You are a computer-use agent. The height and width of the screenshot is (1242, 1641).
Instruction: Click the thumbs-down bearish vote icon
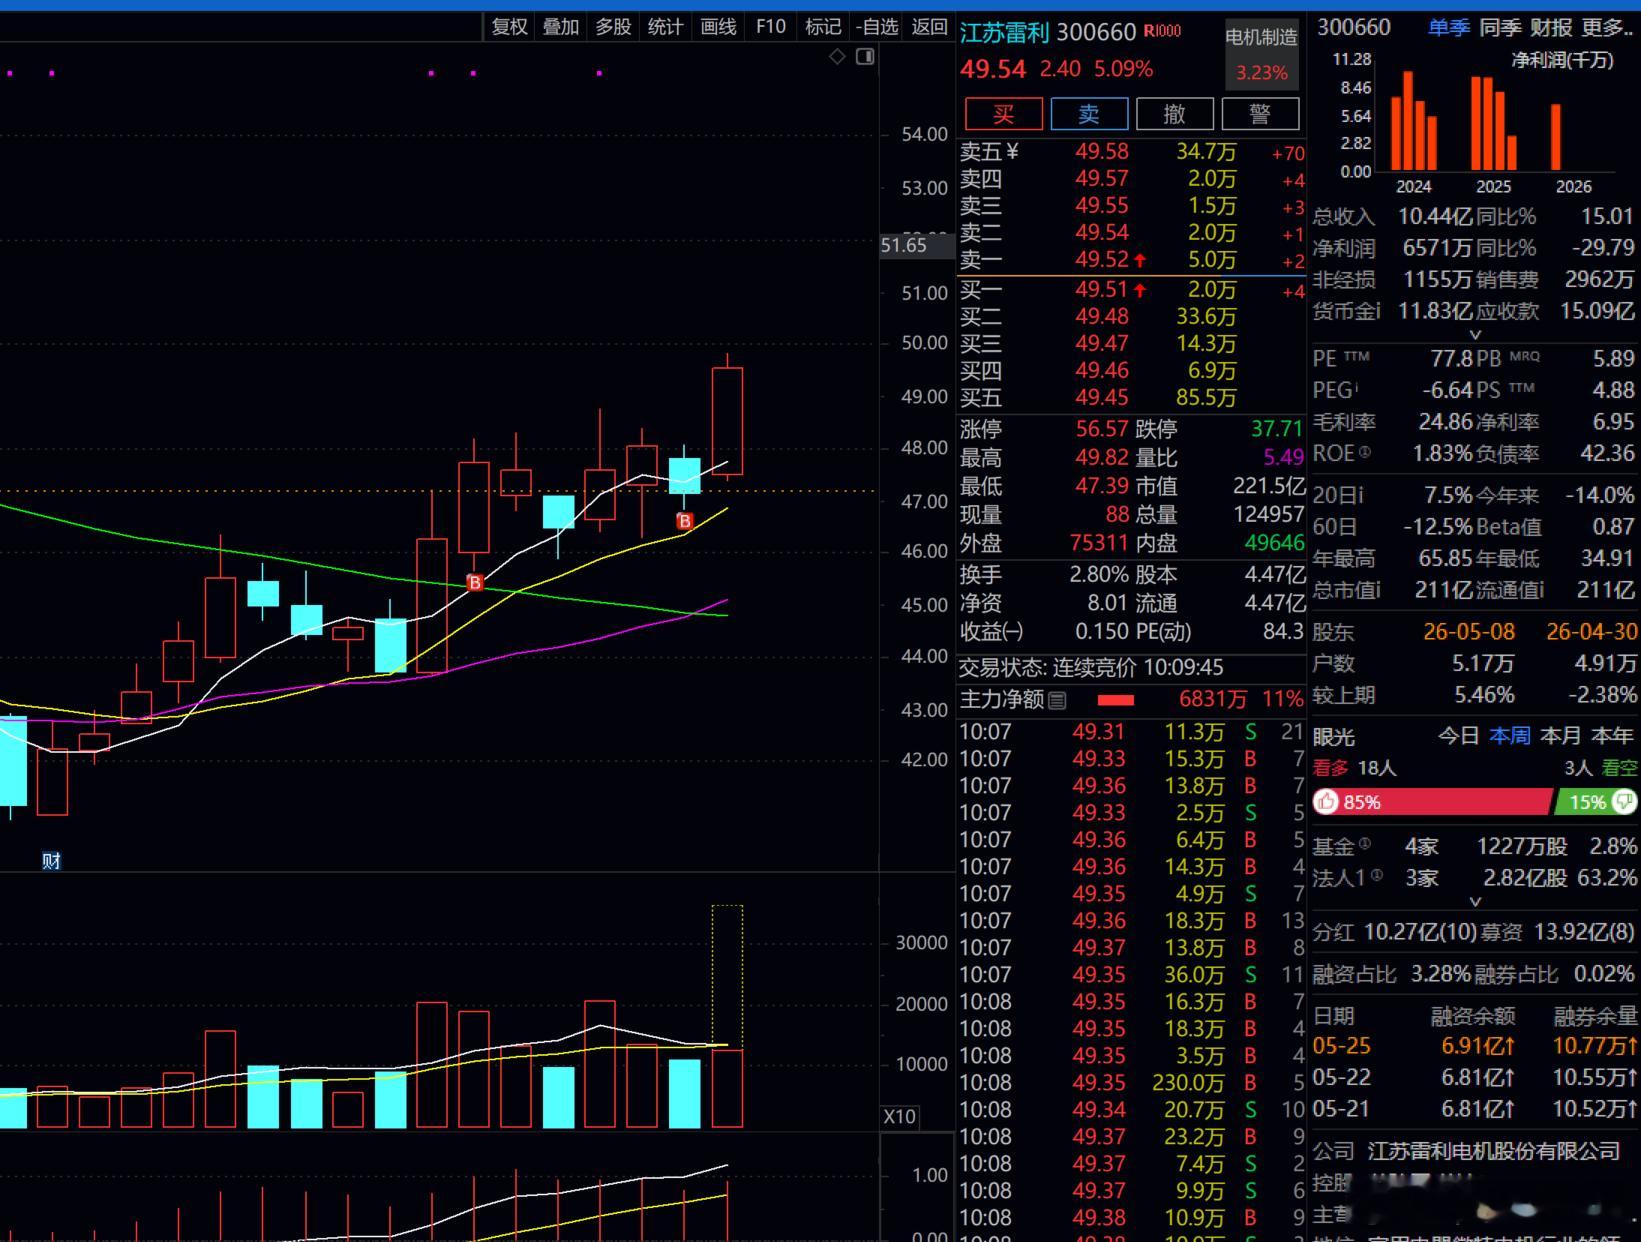[x=1624, y=802]
